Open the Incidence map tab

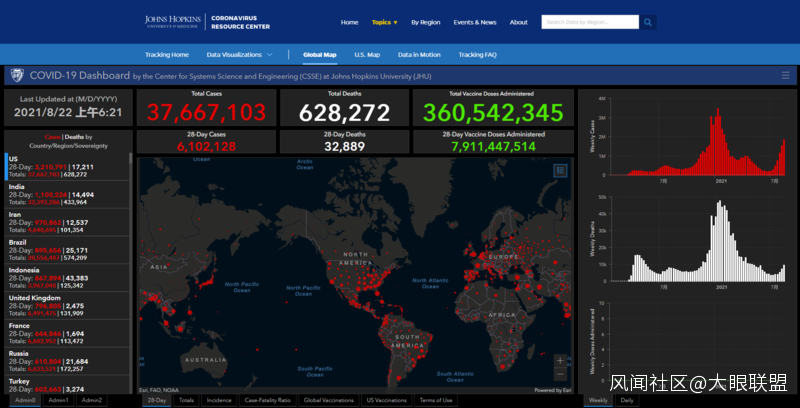[x=219, y=400]
